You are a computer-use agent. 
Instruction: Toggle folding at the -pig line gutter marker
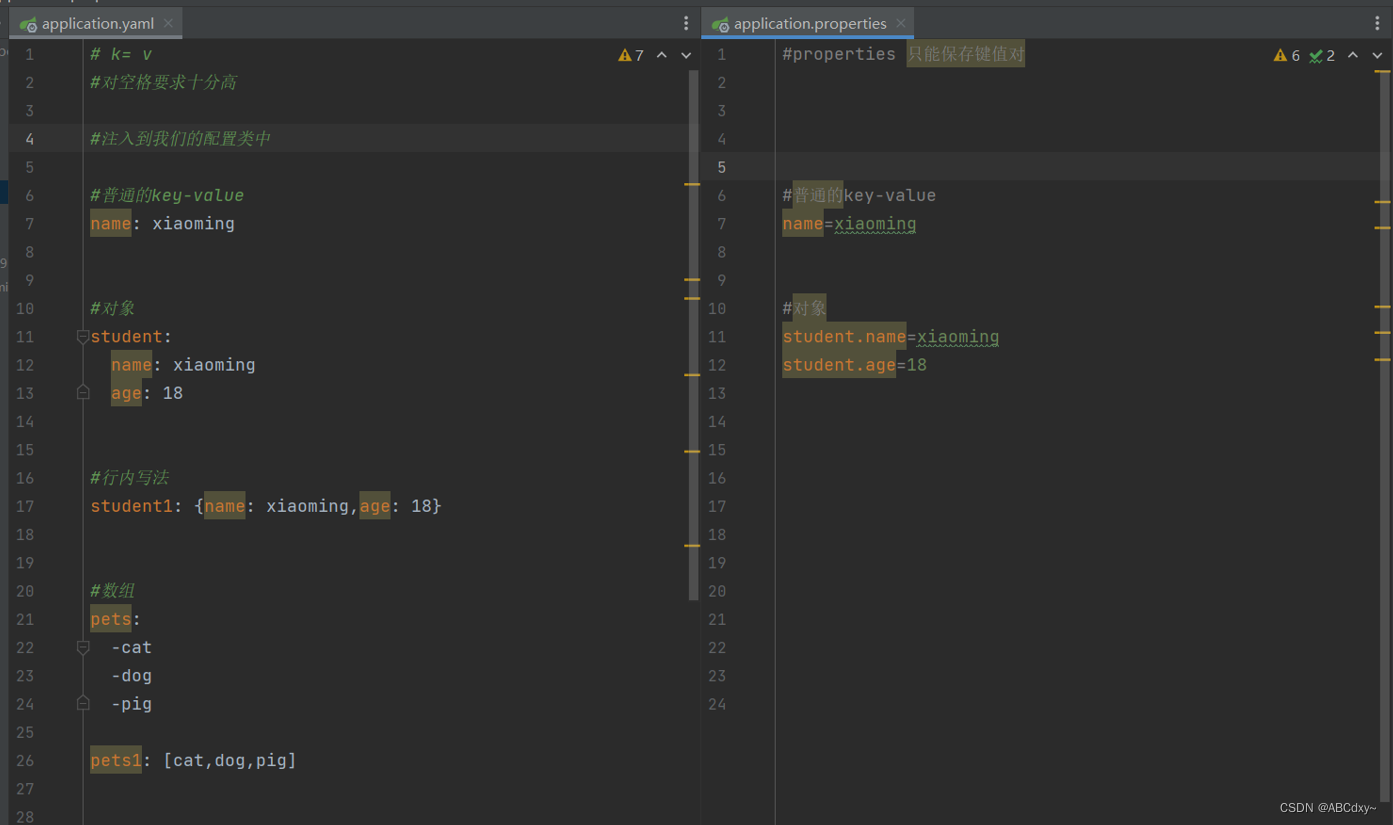(x=82, y=704)
